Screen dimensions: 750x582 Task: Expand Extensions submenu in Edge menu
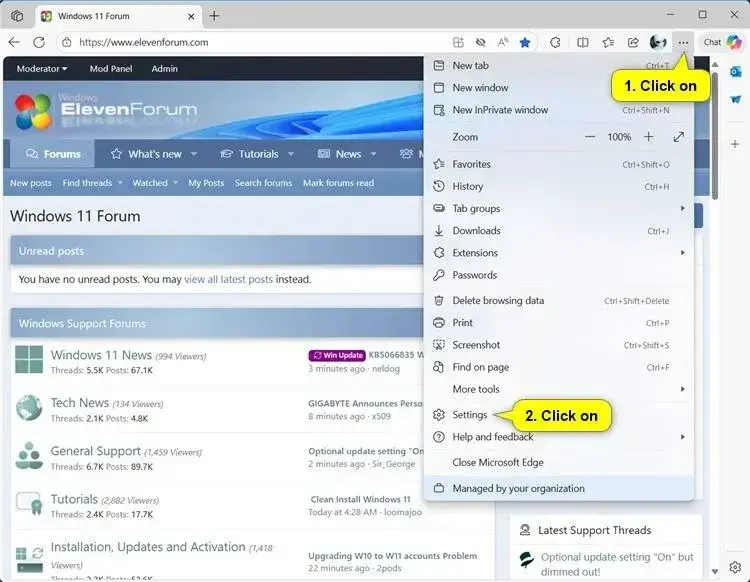tap(559, 253)
